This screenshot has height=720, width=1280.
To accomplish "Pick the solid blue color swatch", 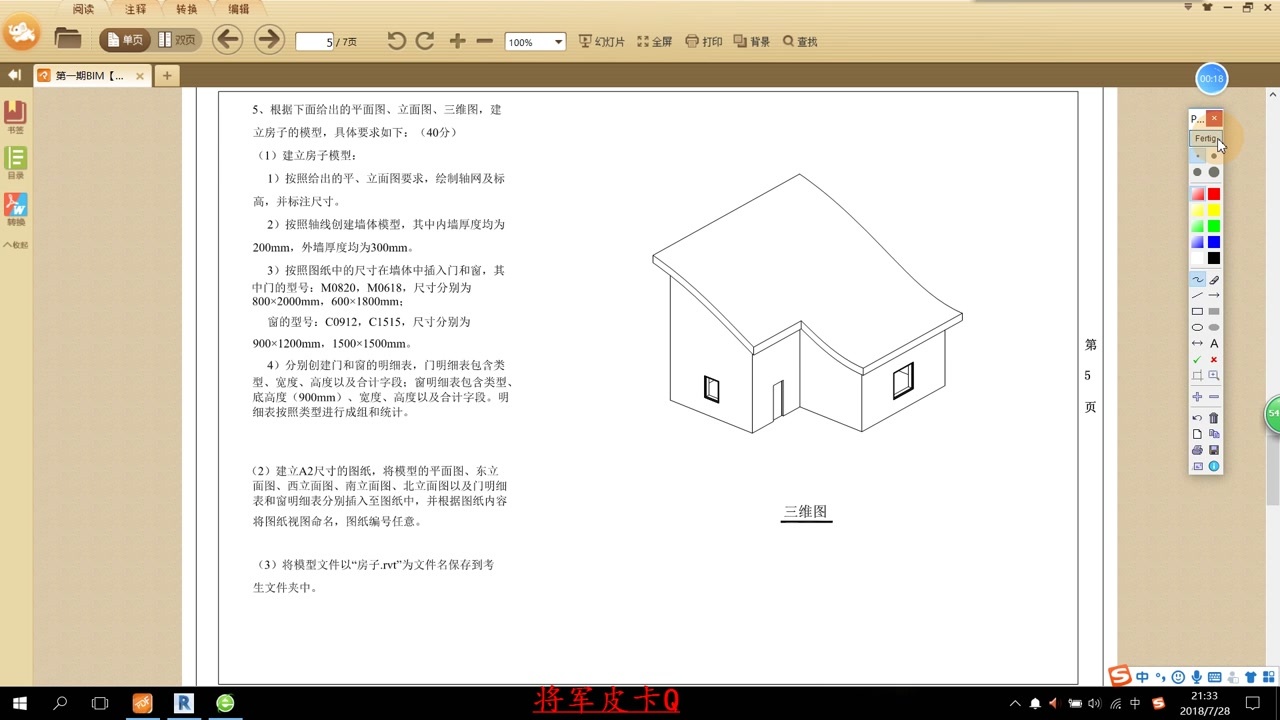I will point(1214,242).
